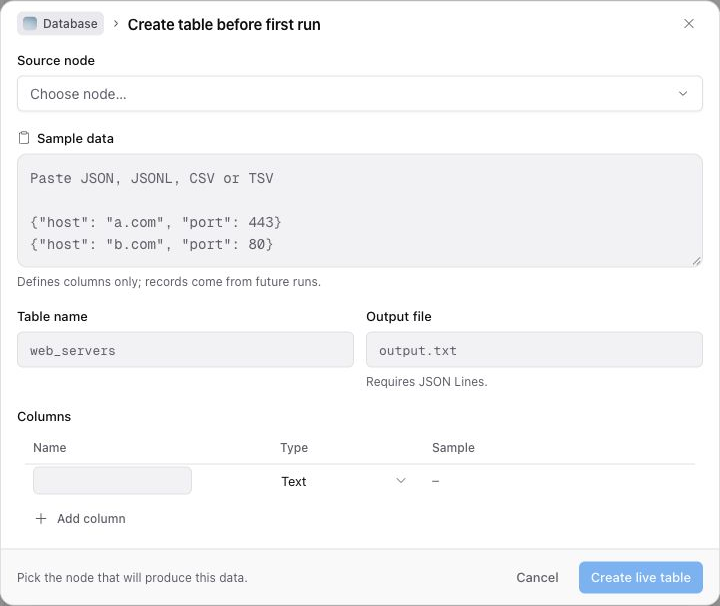Click the dash in the Sample column
720x606 pixels.
435,481
